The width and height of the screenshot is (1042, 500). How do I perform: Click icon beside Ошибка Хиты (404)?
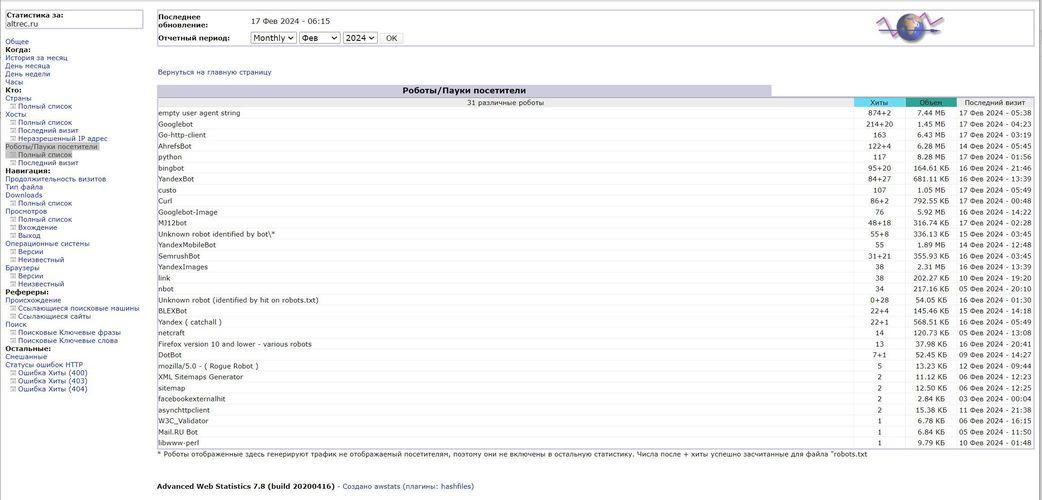[12, 389]
